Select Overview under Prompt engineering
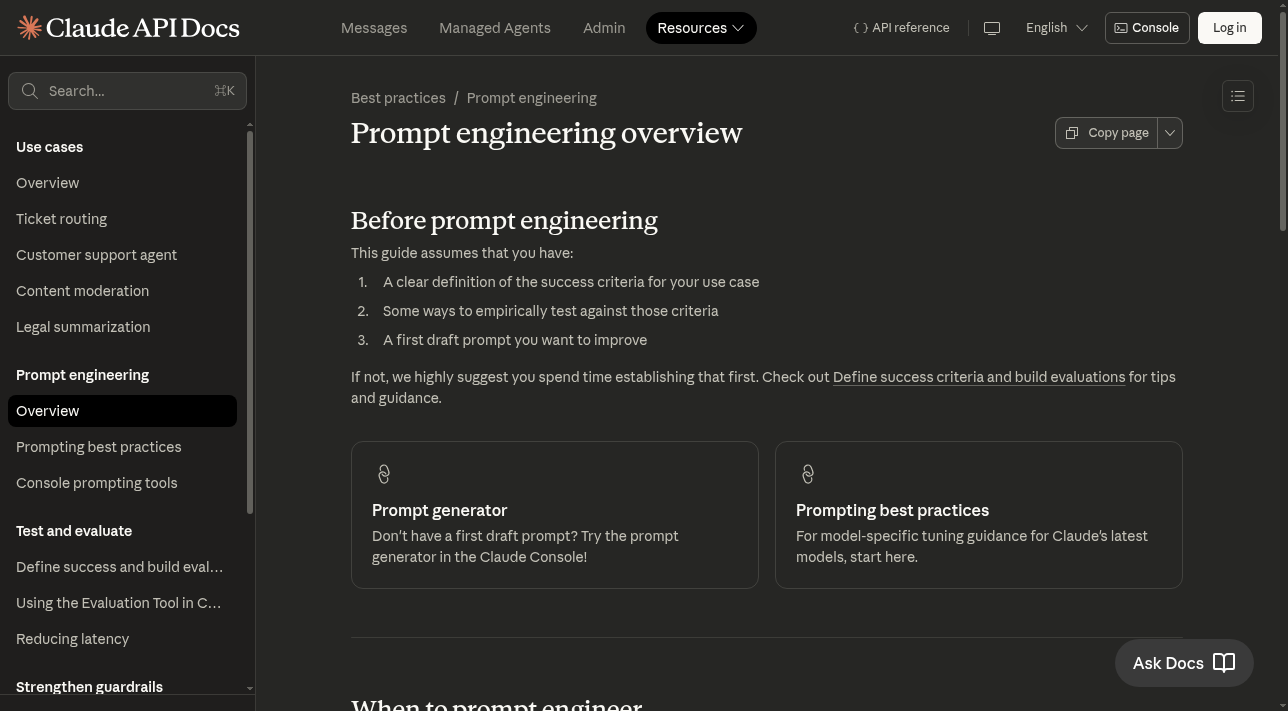 click(x=122, y=411)
